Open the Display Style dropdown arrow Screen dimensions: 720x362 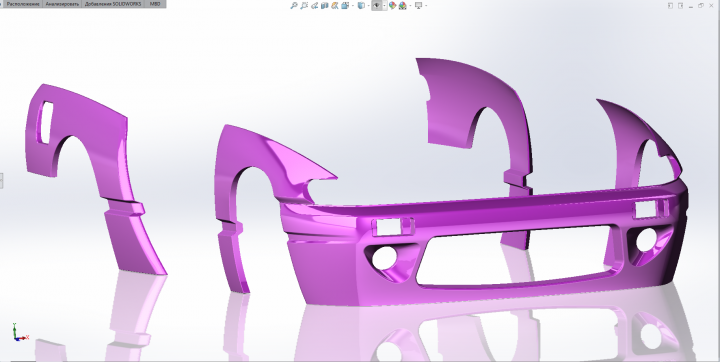[368, 6]
